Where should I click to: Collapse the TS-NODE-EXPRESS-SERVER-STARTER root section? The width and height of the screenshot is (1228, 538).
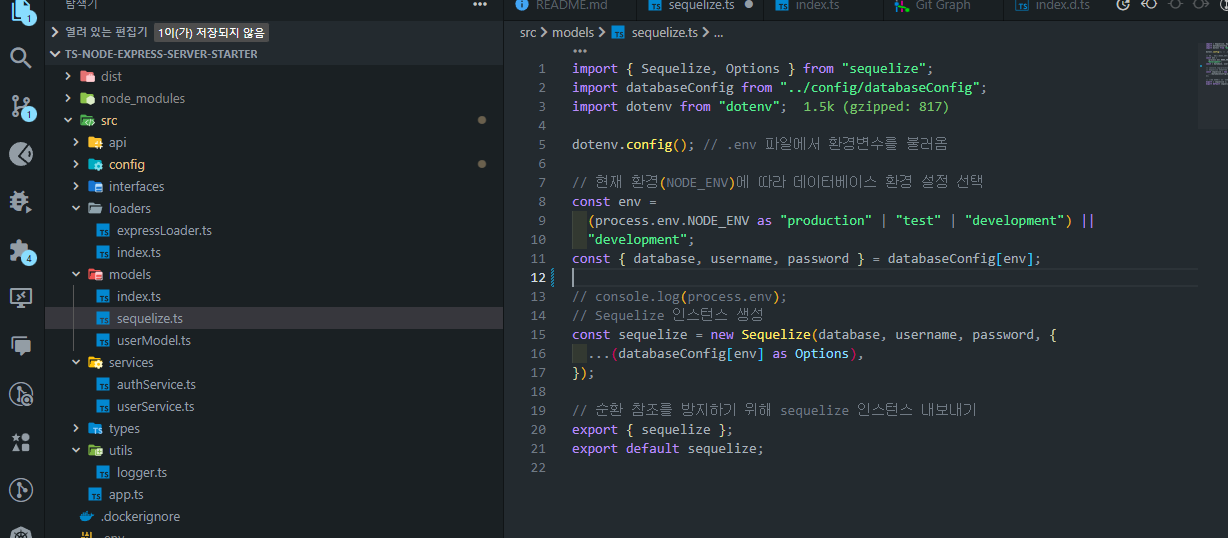(55, 54)
